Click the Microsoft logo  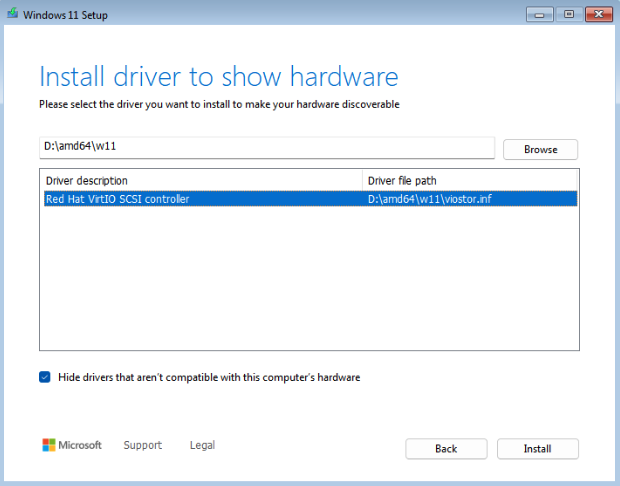(72, 445)
